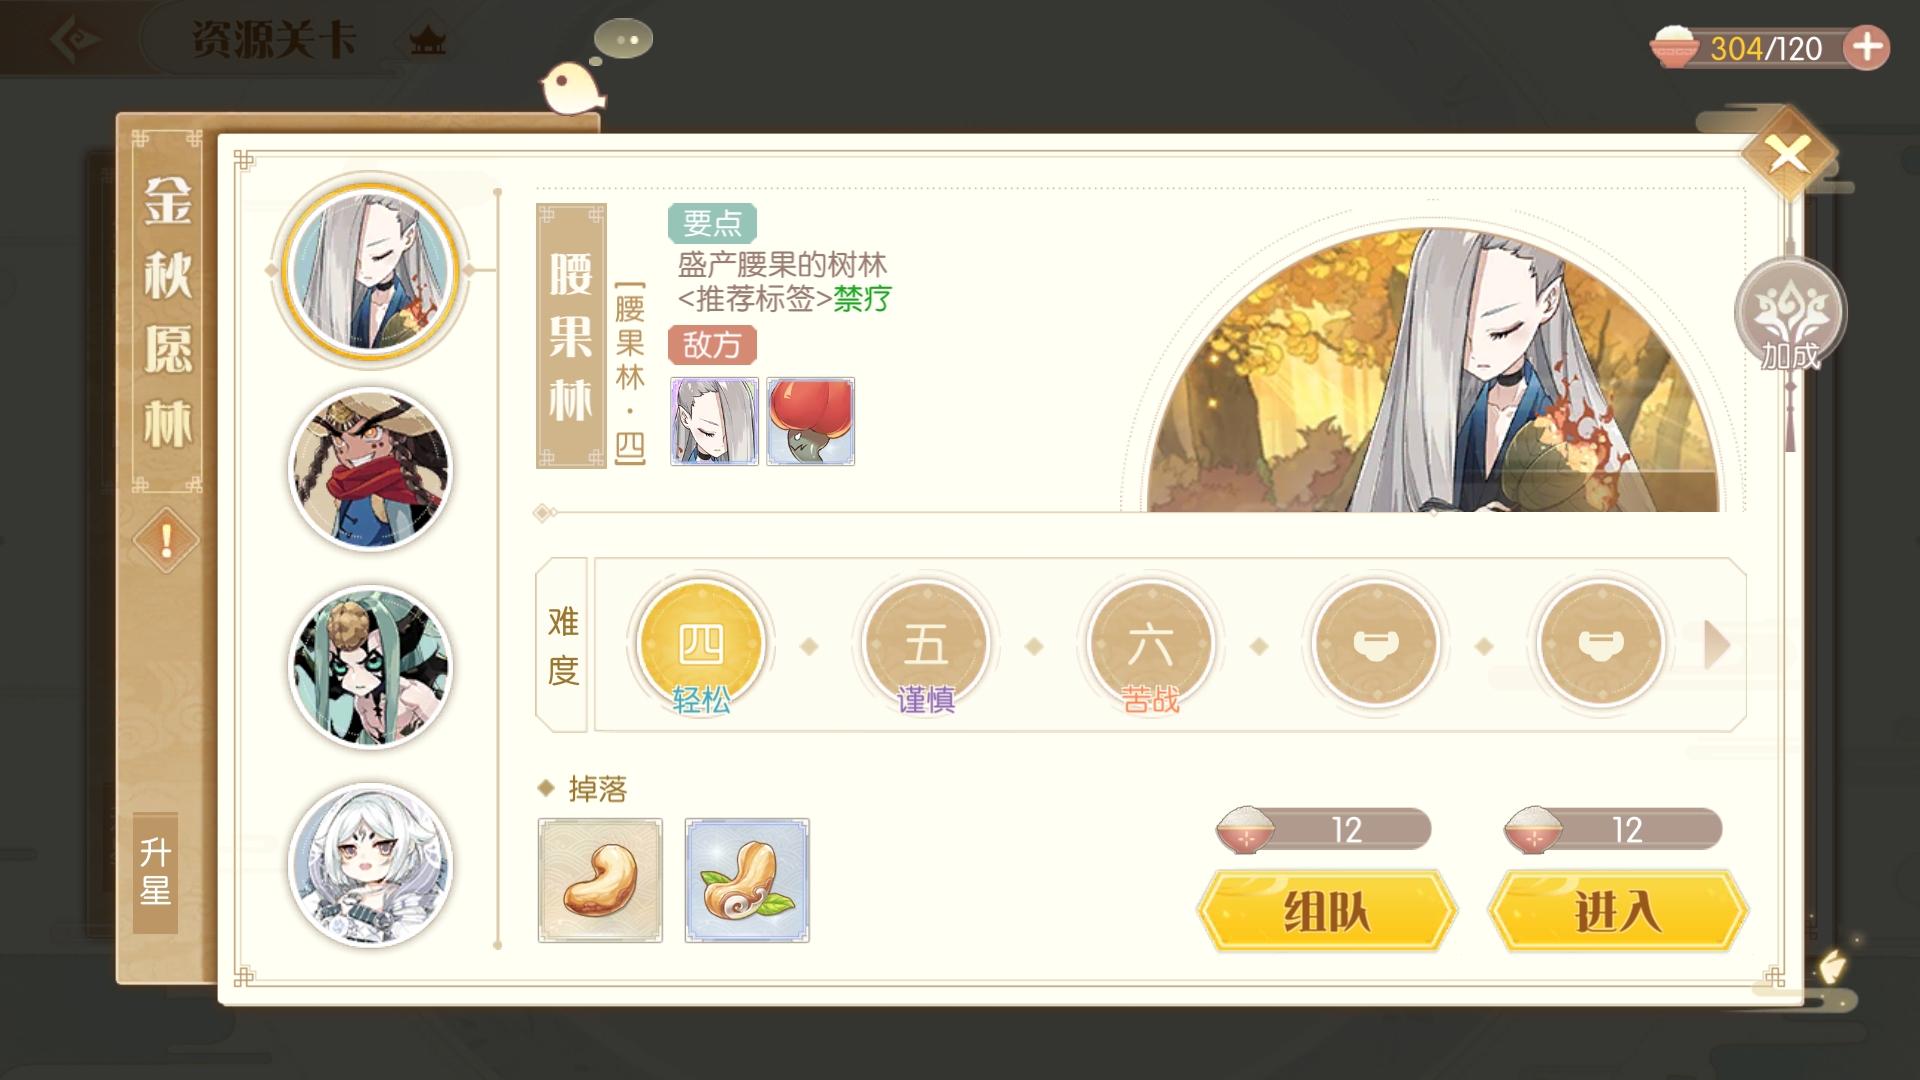Viewport: 1920px width, 1080px height.
Task: Select difficulty 五 谨慎
Action: coord(926,647)
